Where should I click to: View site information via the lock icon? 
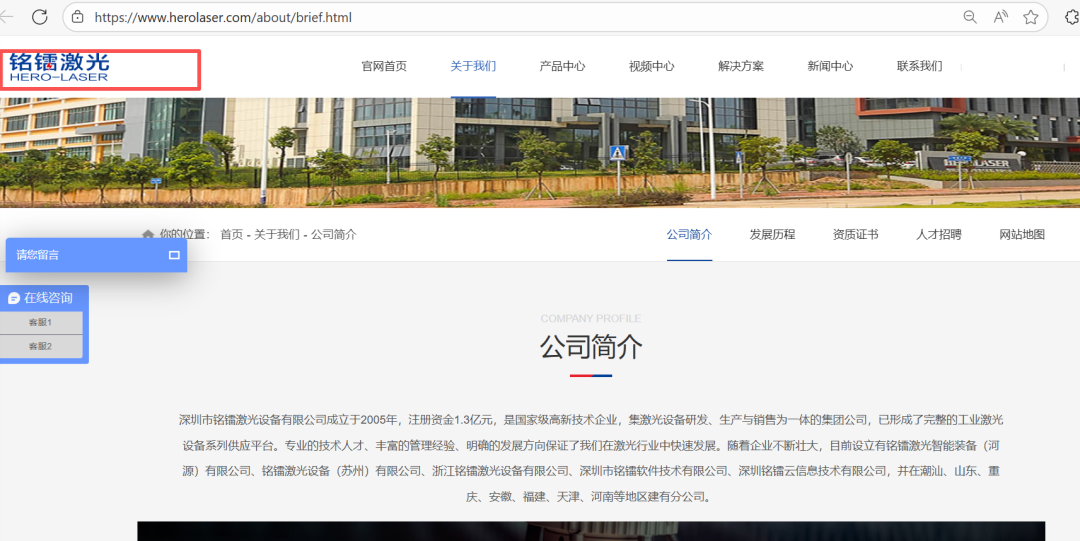(x=78, y=17)
